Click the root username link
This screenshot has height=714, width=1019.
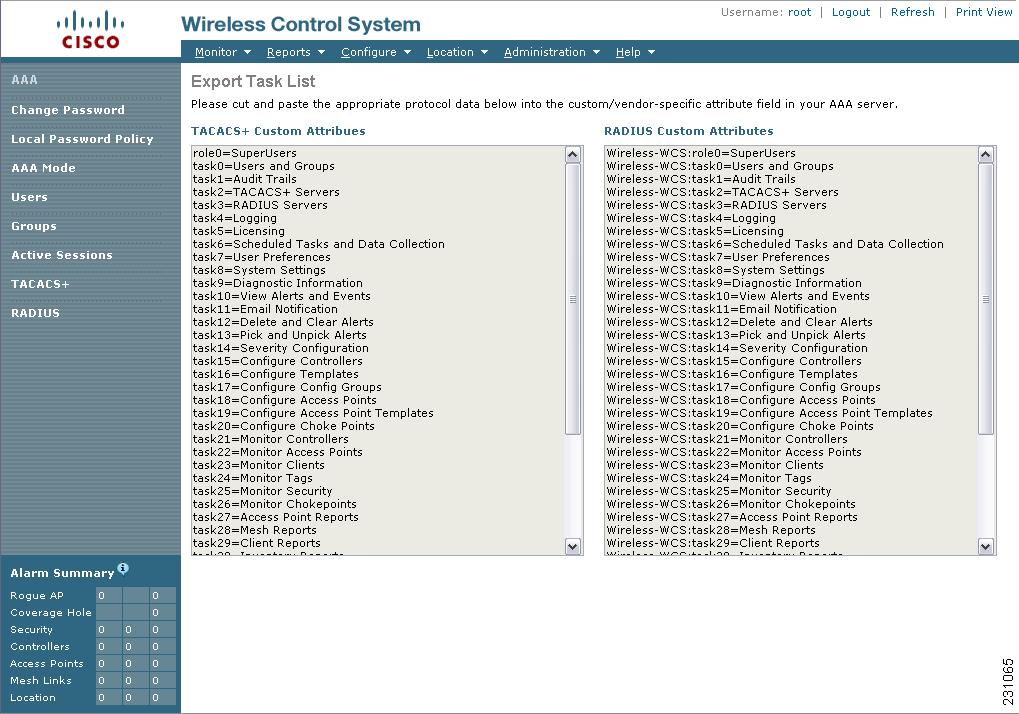pyautogui.click(x=799, y=12)
